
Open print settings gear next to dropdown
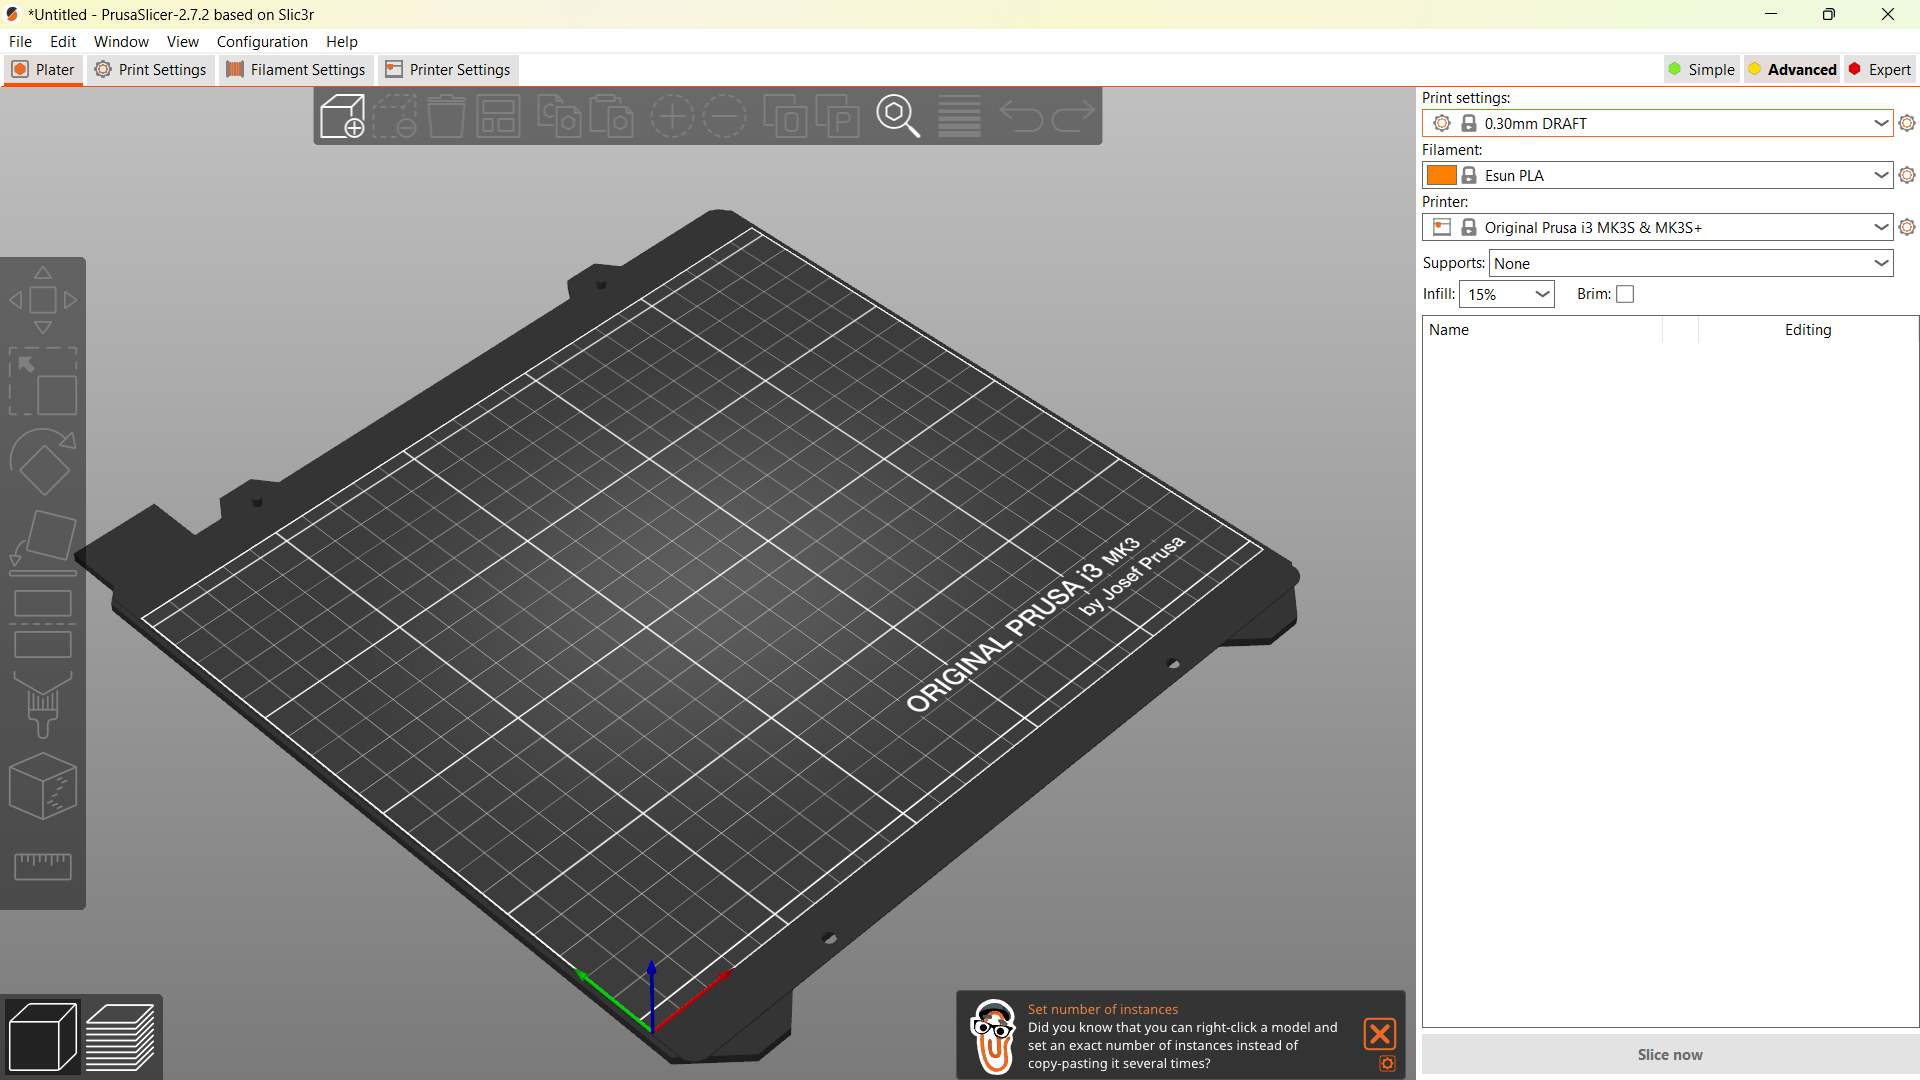click(x=1907, y=123)
